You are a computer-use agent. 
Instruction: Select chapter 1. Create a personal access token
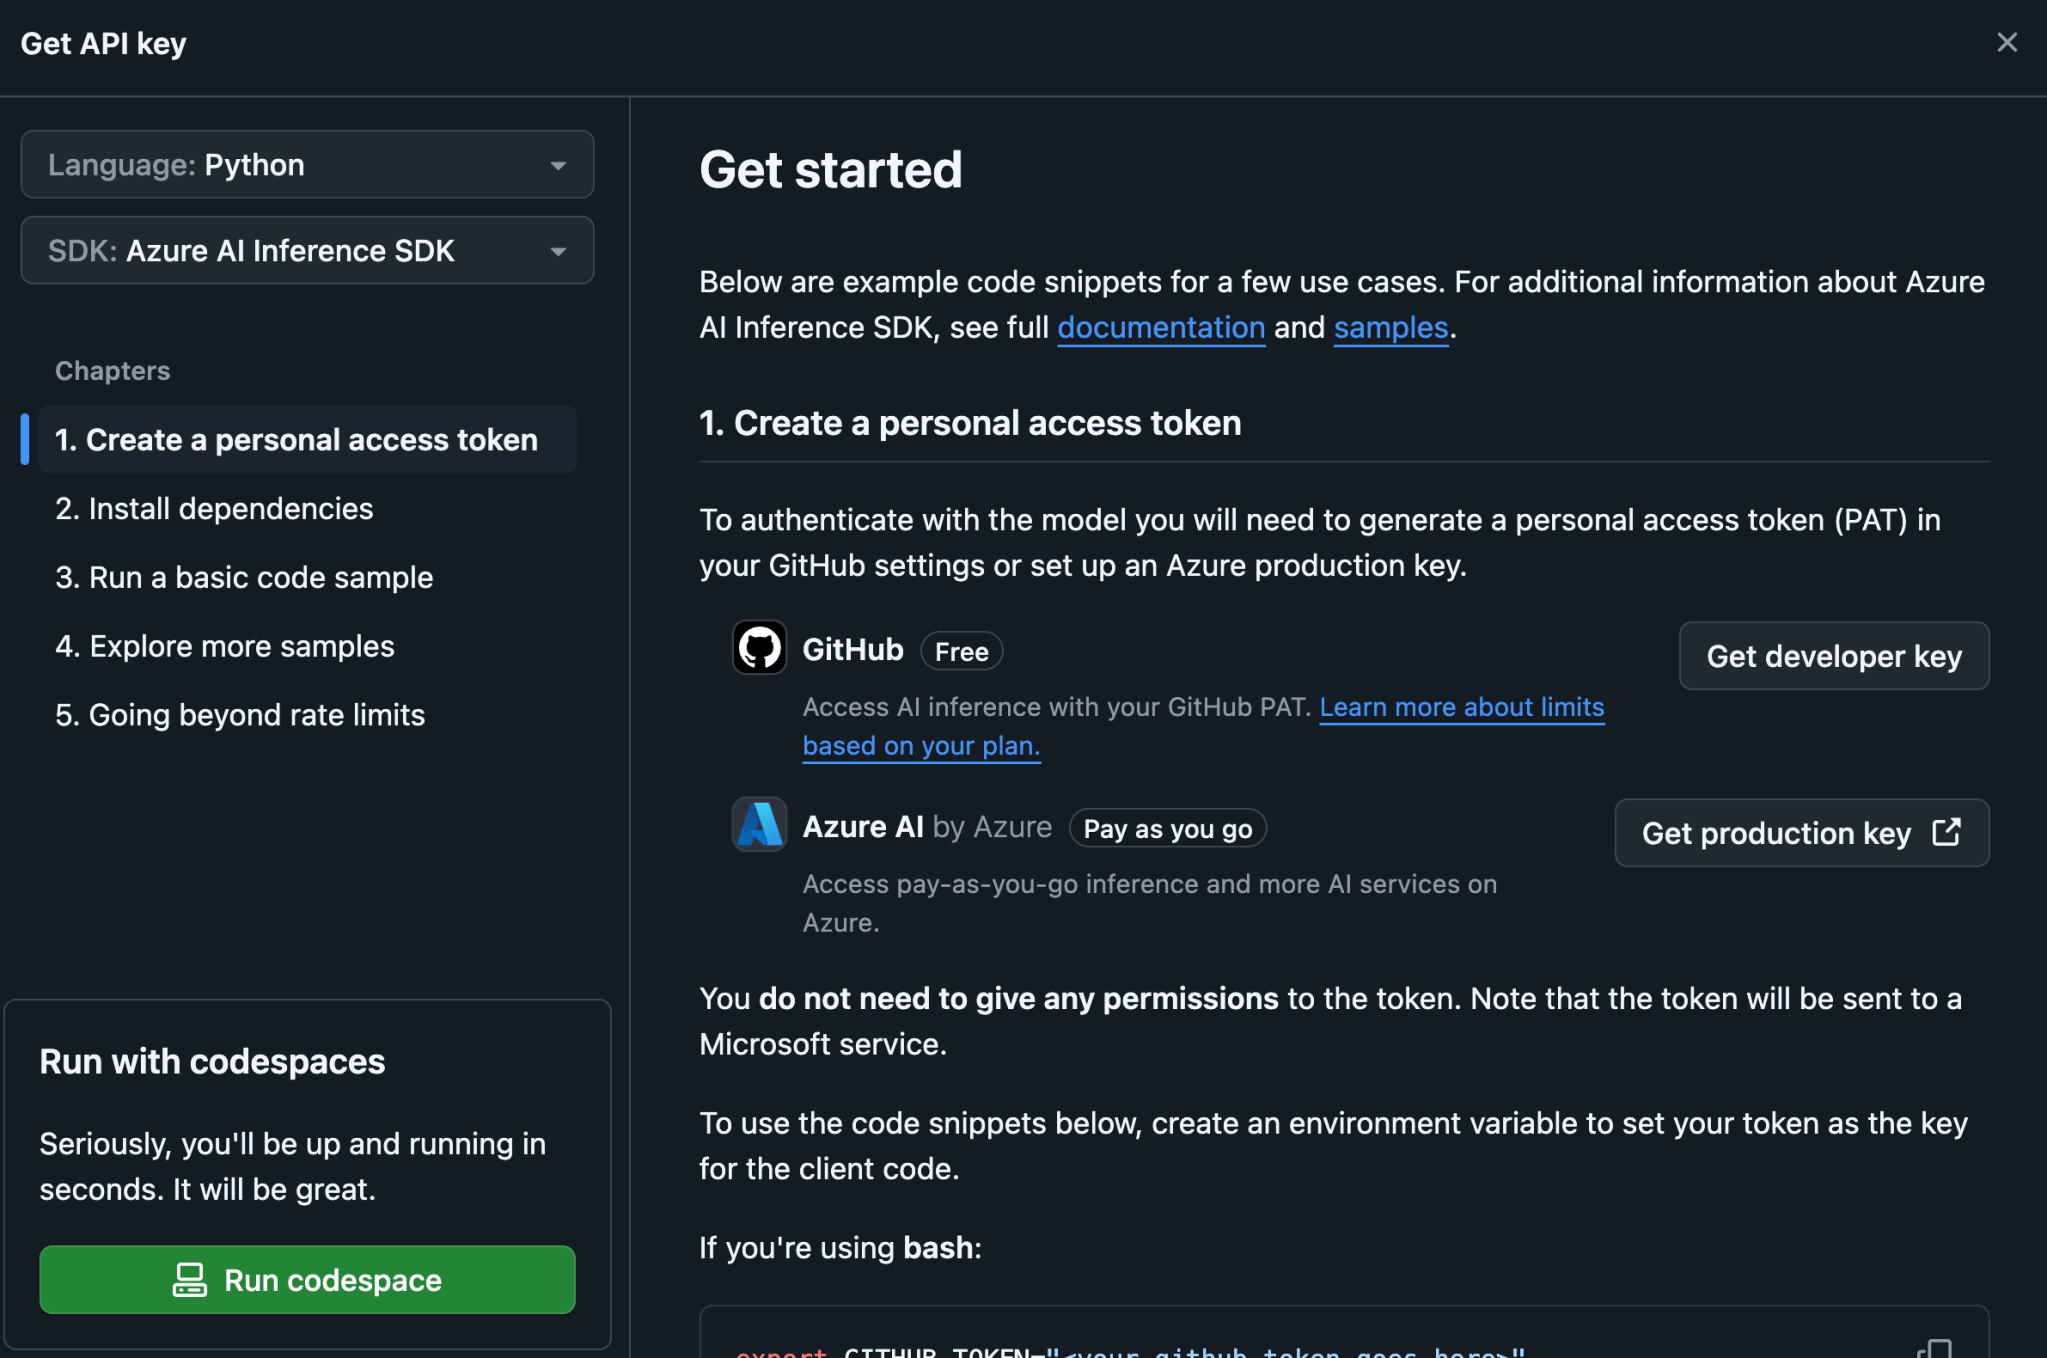pos(297,439)
